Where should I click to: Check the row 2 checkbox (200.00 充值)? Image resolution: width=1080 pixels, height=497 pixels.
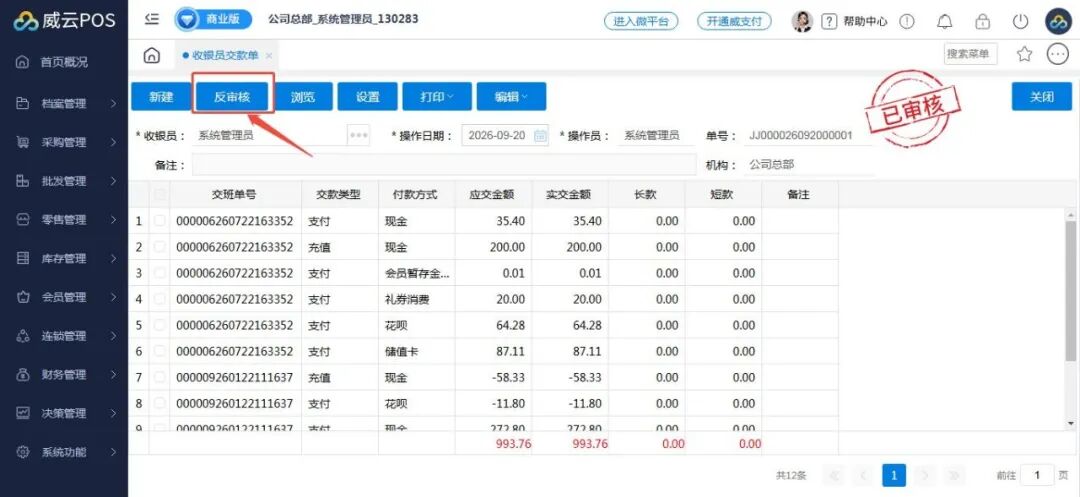[160, 247]
